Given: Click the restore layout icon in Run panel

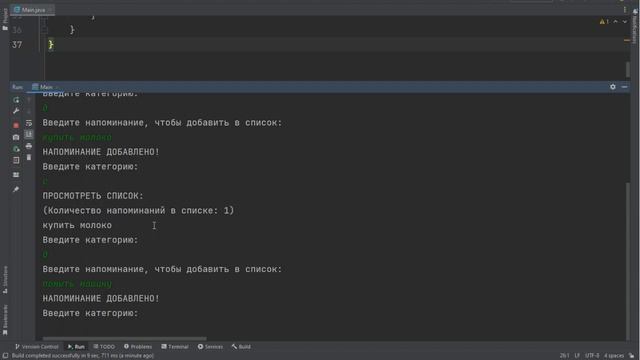Looking at the screenshot, I should (16, 160).
